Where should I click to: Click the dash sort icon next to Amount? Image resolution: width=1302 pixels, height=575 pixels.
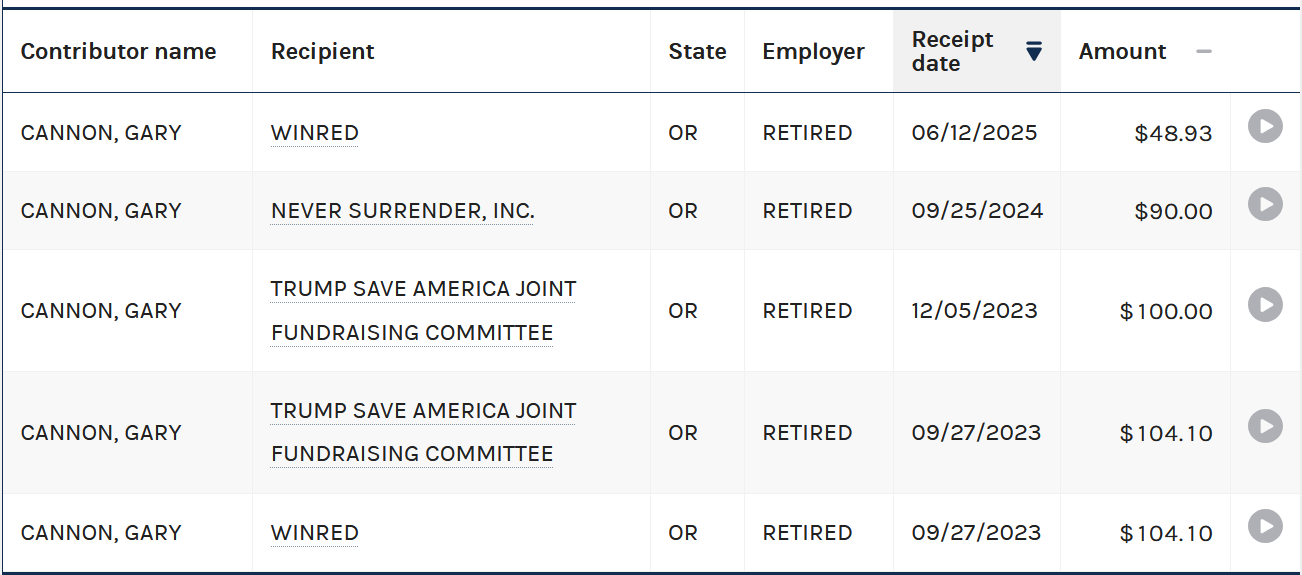tap(1204, 52)
